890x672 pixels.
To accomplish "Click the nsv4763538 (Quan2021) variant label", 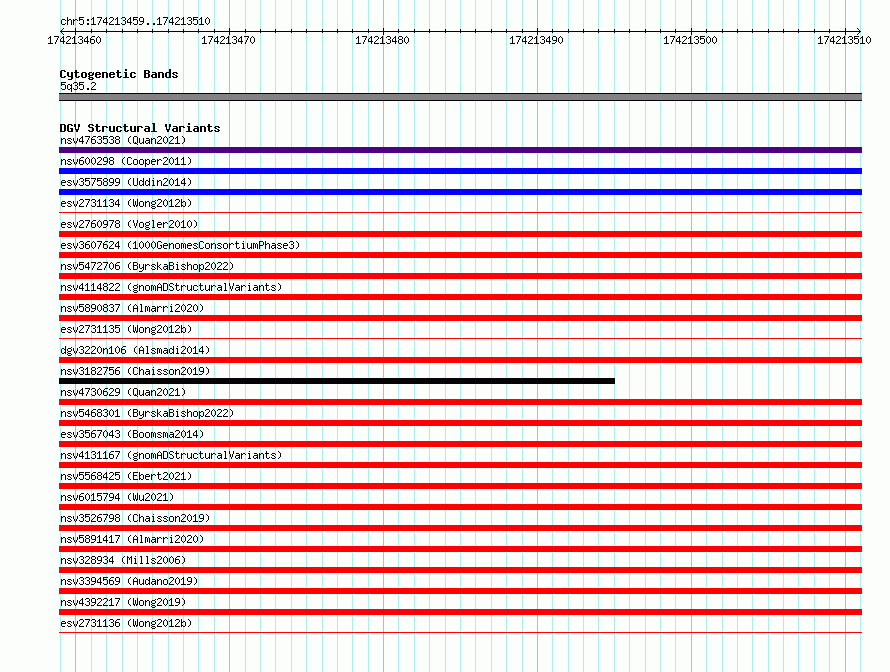I will [x=123, y=140].
